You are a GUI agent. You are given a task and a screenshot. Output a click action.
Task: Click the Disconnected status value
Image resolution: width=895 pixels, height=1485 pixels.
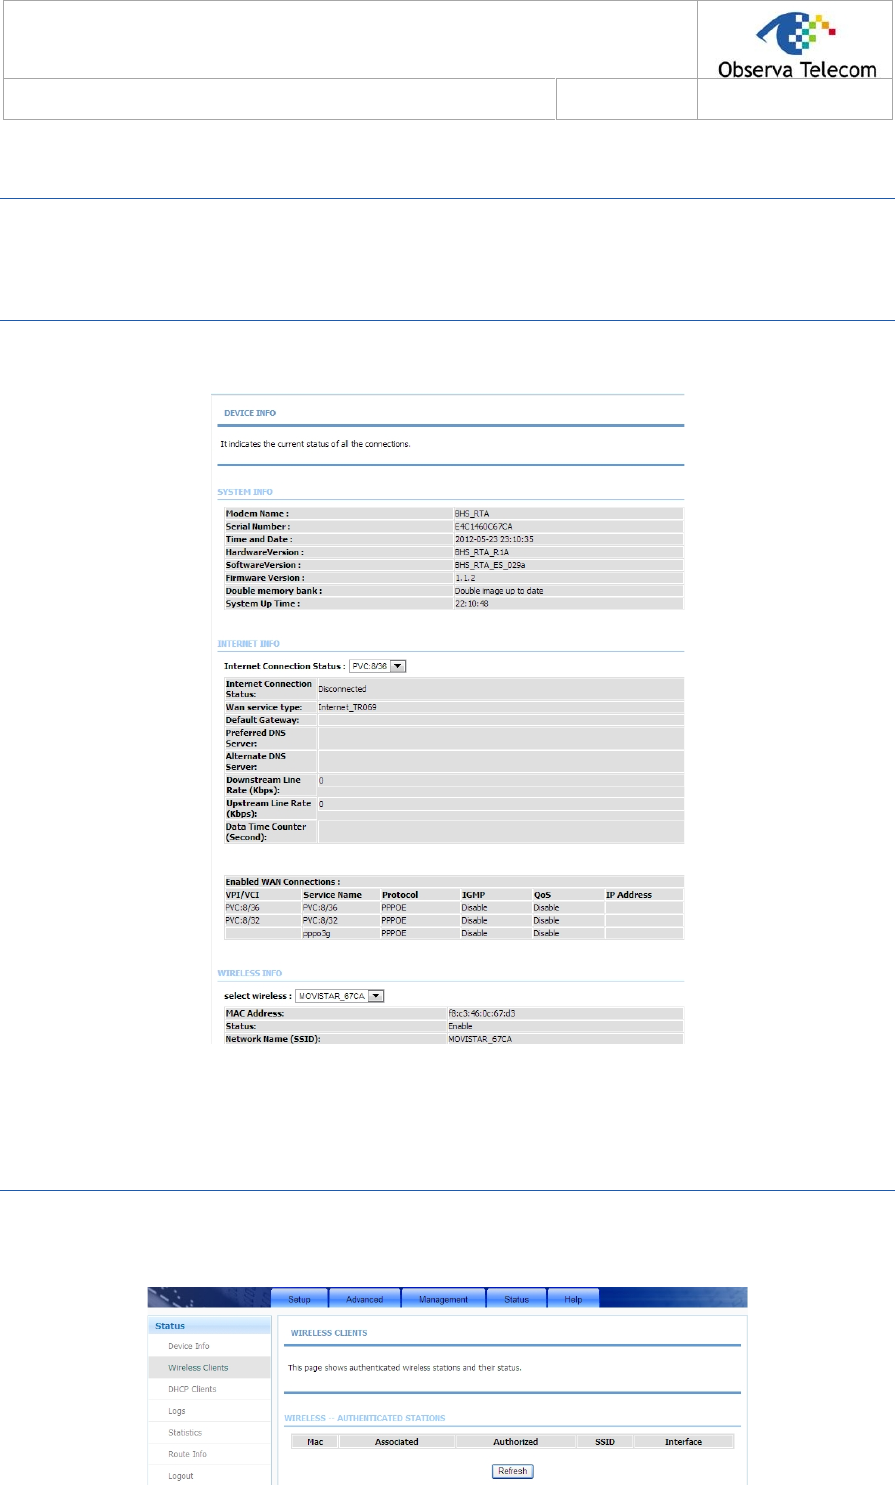pyautogui.click(x=342, y=689)
